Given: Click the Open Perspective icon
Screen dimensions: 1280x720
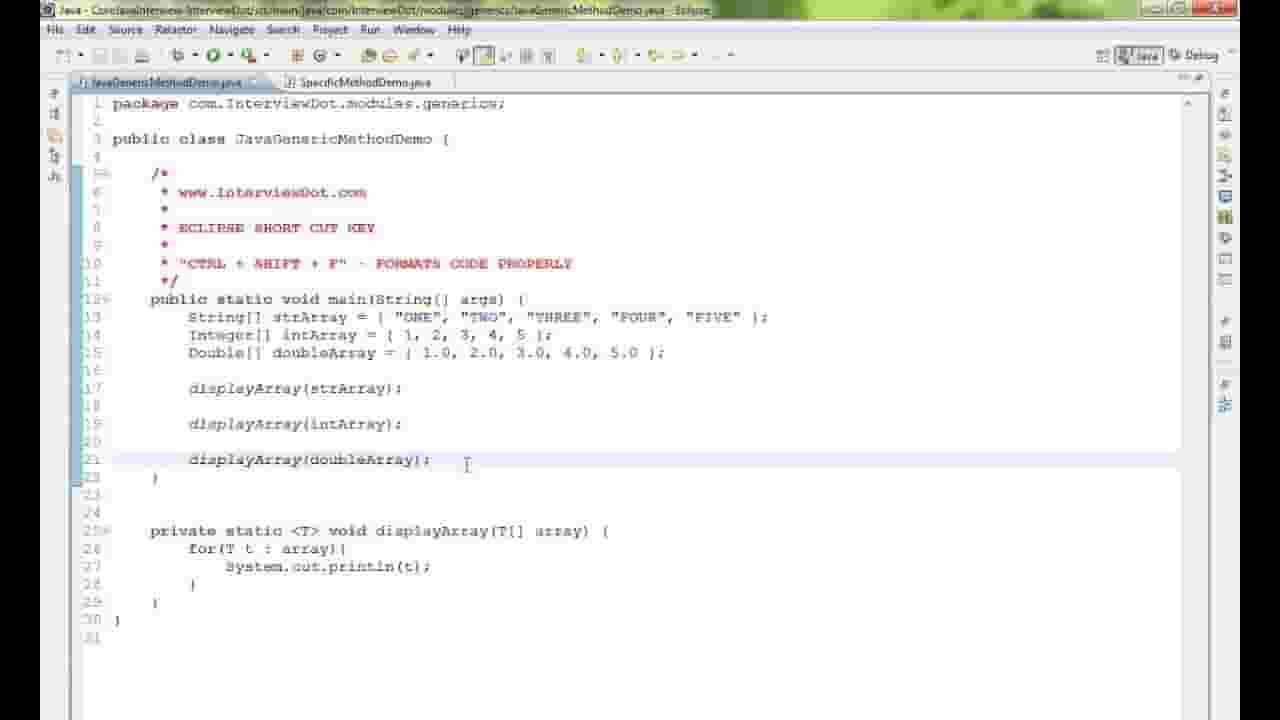Looking at the screenshot, I should 1103,56.
